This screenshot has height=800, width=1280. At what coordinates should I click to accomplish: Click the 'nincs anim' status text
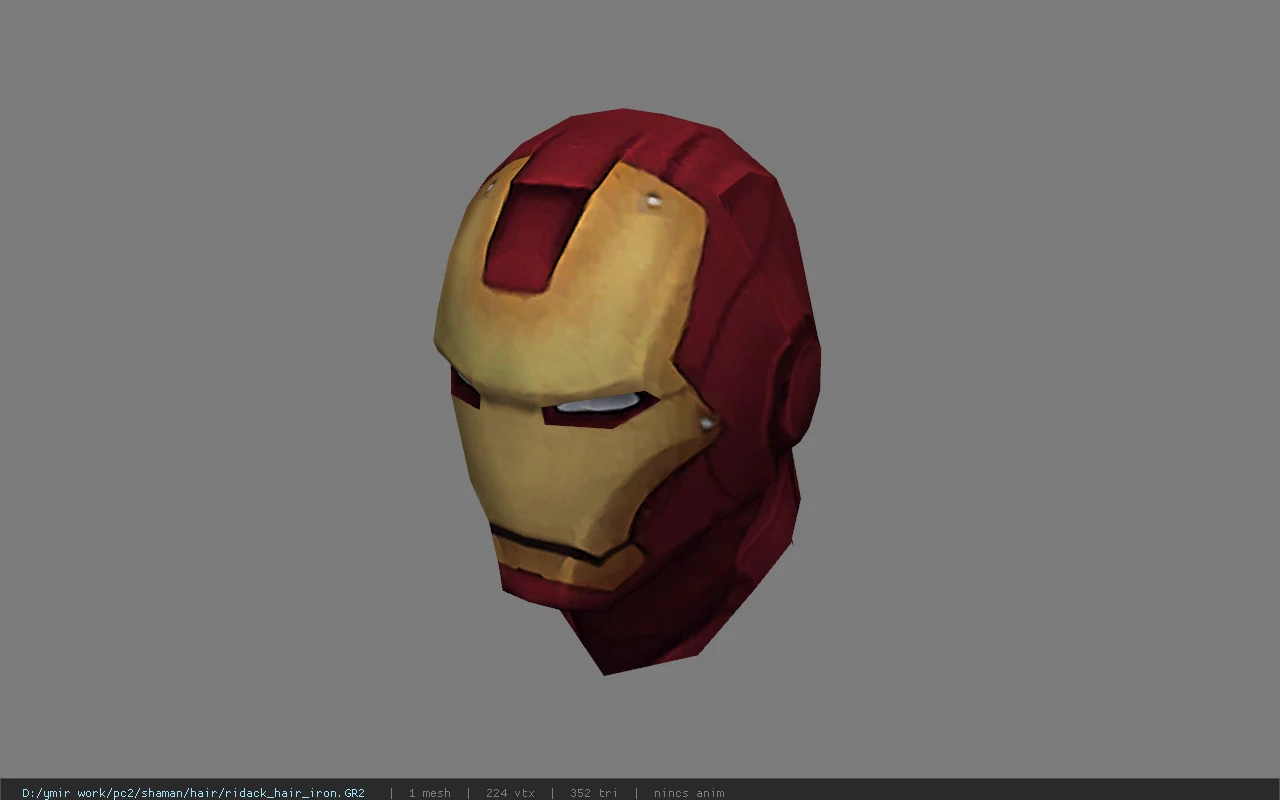tap(689, 793)
